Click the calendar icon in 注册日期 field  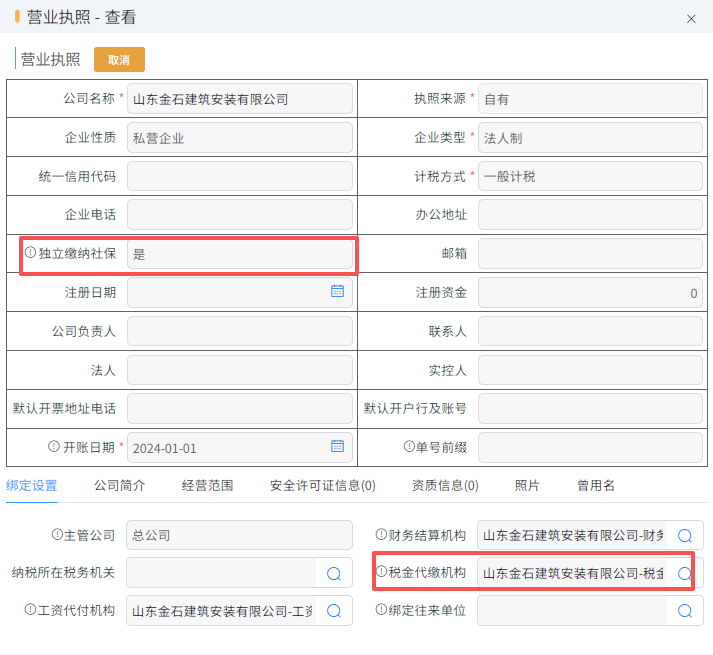pyautogui.click(x=337, y=291)
